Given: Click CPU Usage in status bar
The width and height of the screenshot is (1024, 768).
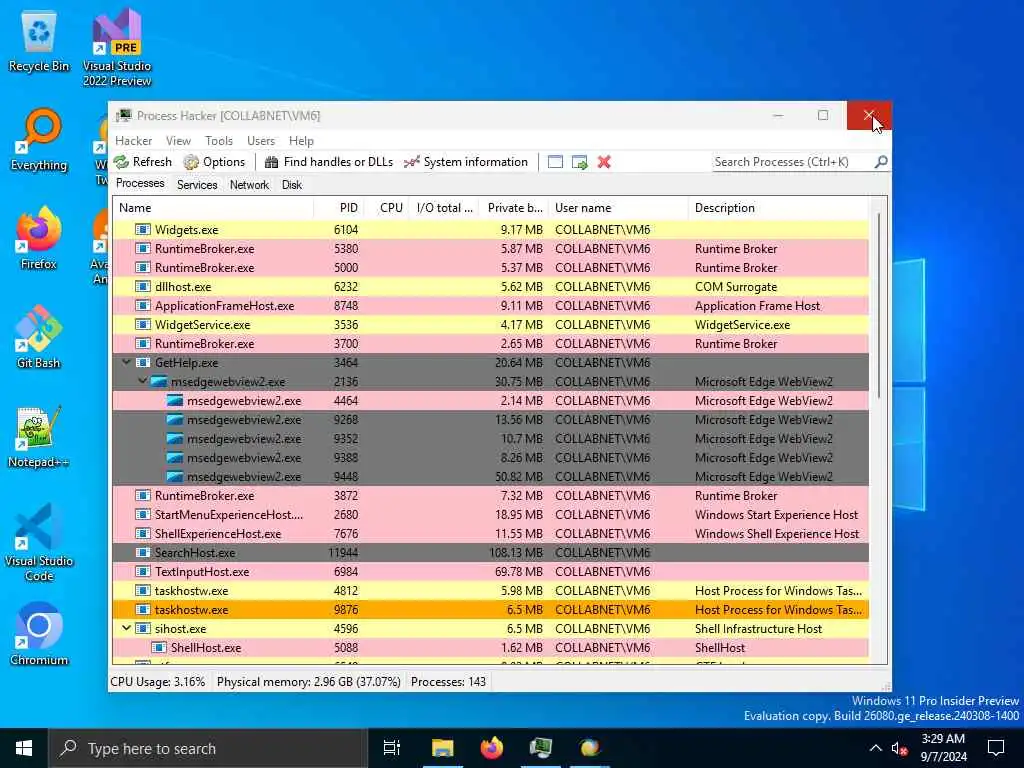Looking at the screenshot, I should tap(157, 682).
